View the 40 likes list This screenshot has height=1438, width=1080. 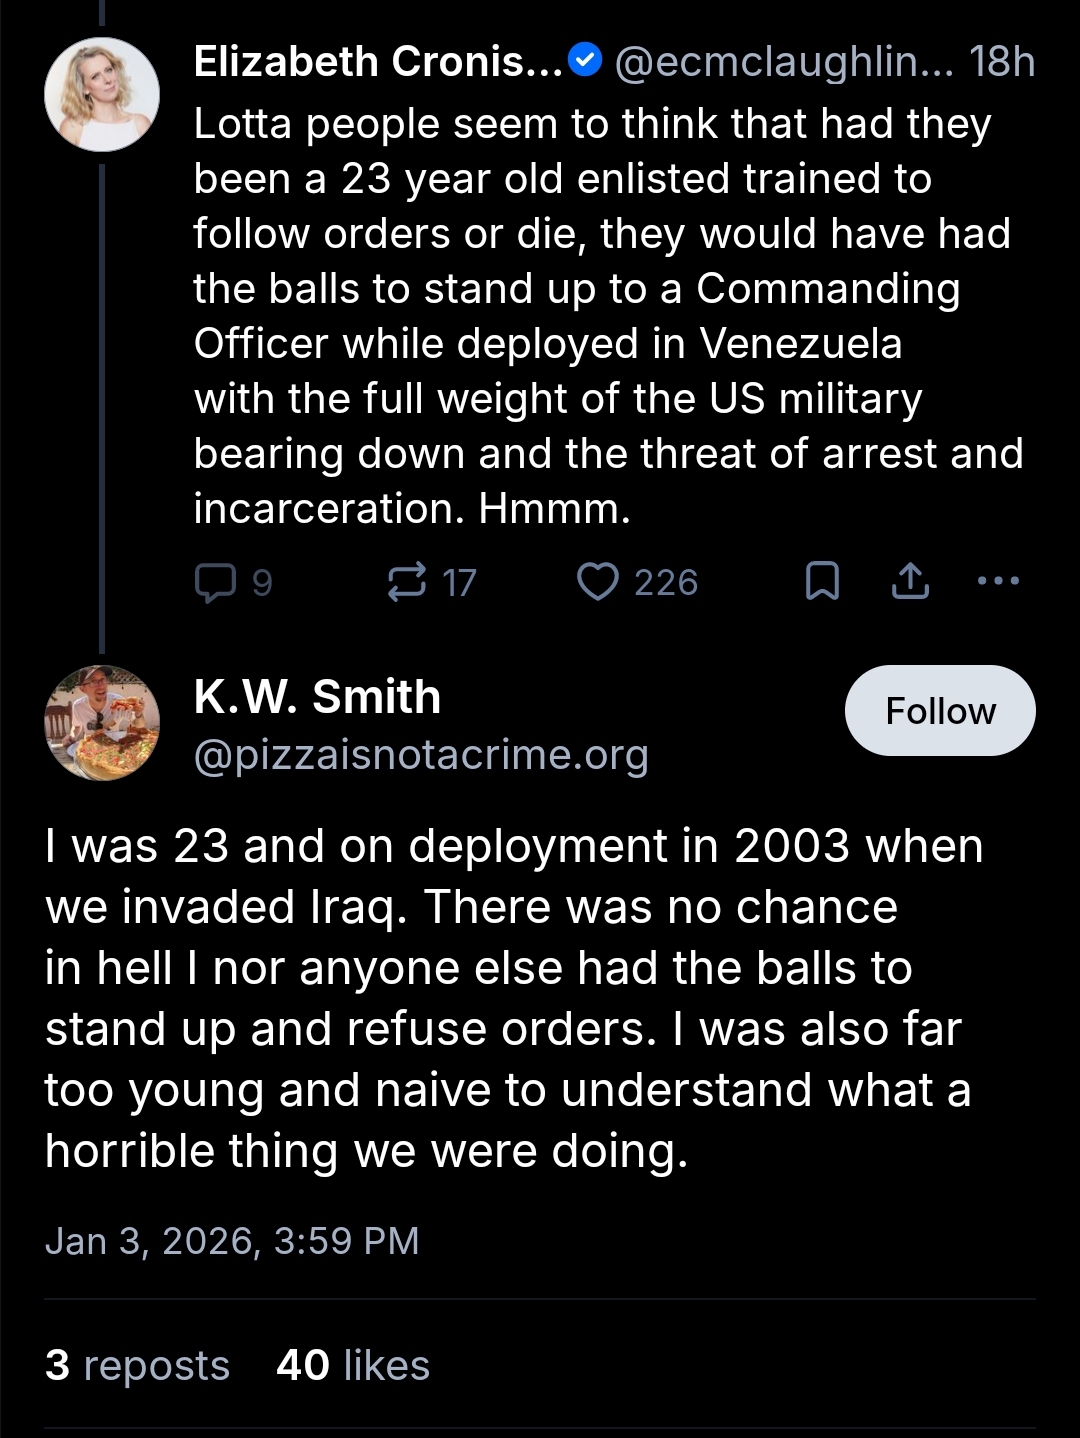coord(353,1366)
